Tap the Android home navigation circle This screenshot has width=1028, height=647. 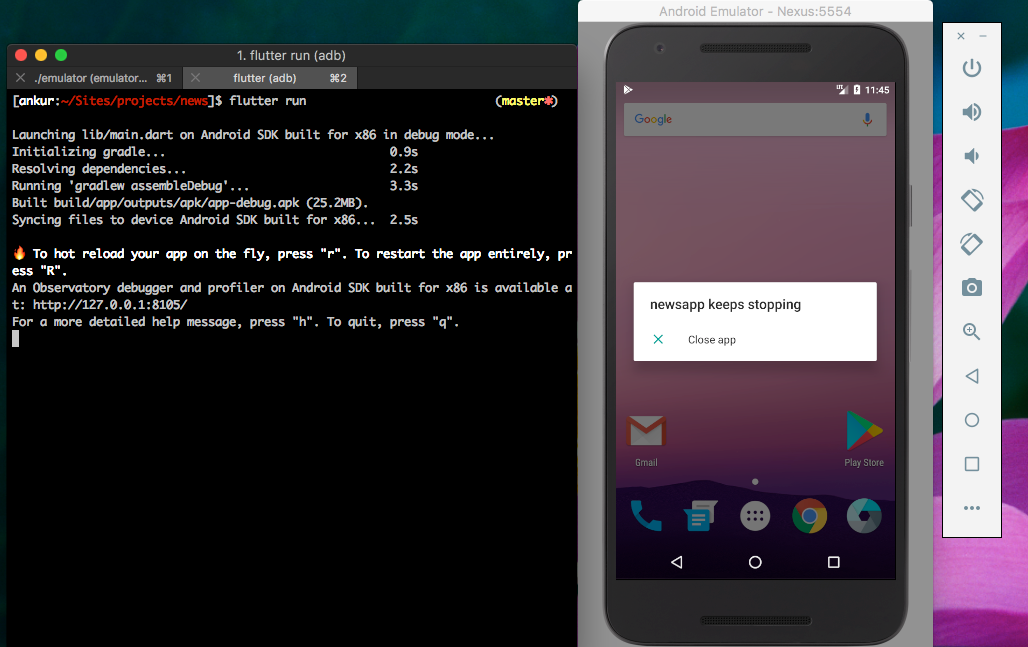(x=755, y=562)
